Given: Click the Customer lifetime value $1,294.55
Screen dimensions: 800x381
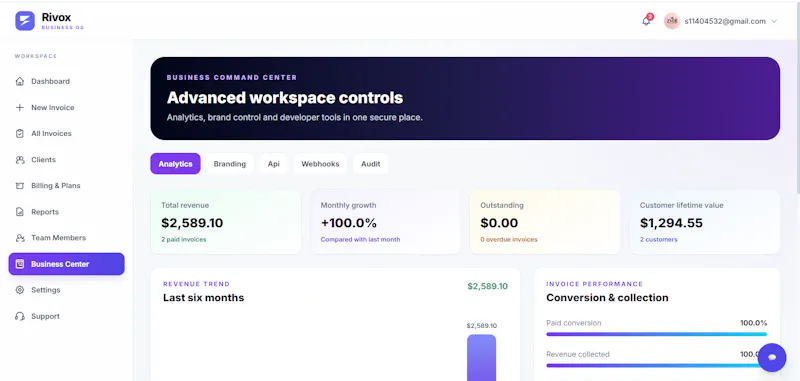Looking at the screenshot, I should coord(671,223).
